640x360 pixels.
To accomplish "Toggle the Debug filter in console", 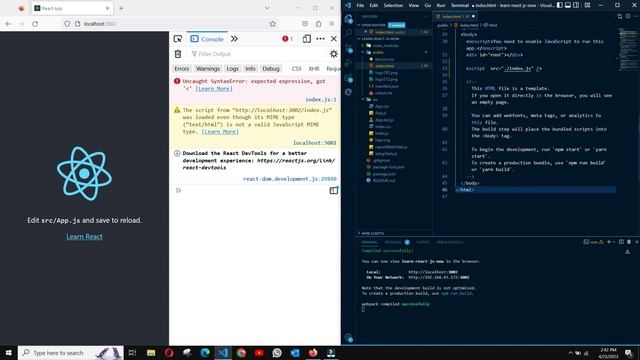I will [271, 69].
